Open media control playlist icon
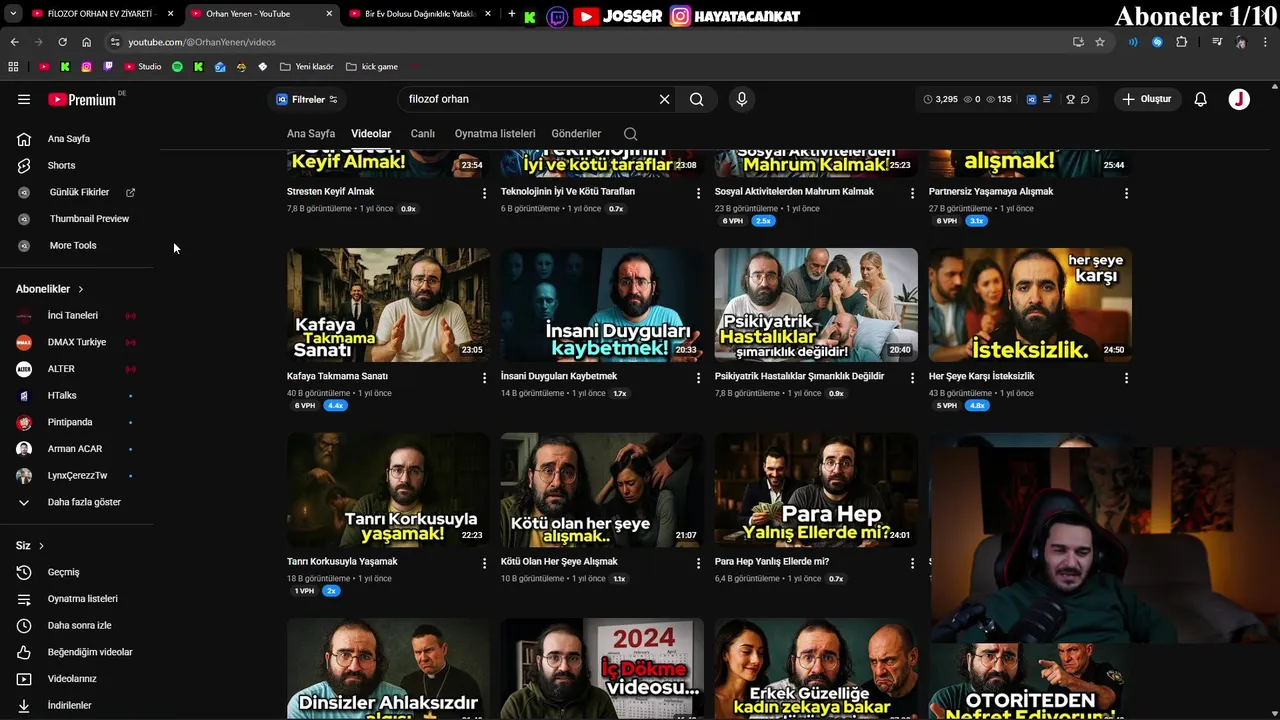The width and height of the screenshot is (1280, 720). click(x=1217, y=42)
